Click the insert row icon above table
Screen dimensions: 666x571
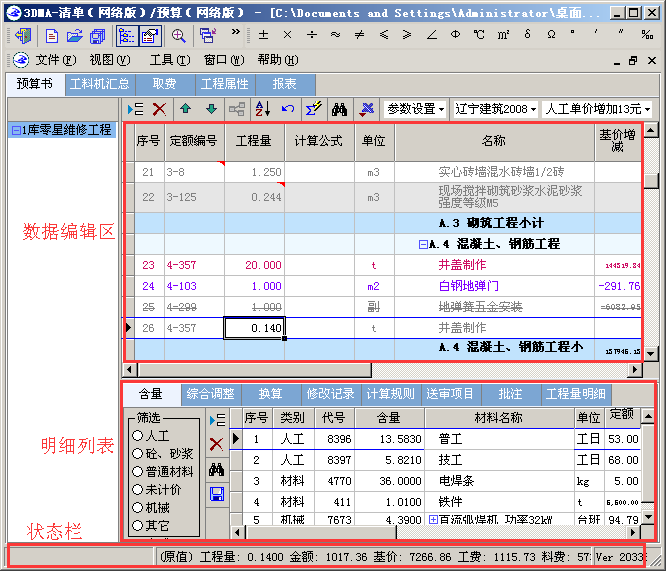[x=135, y=109]
